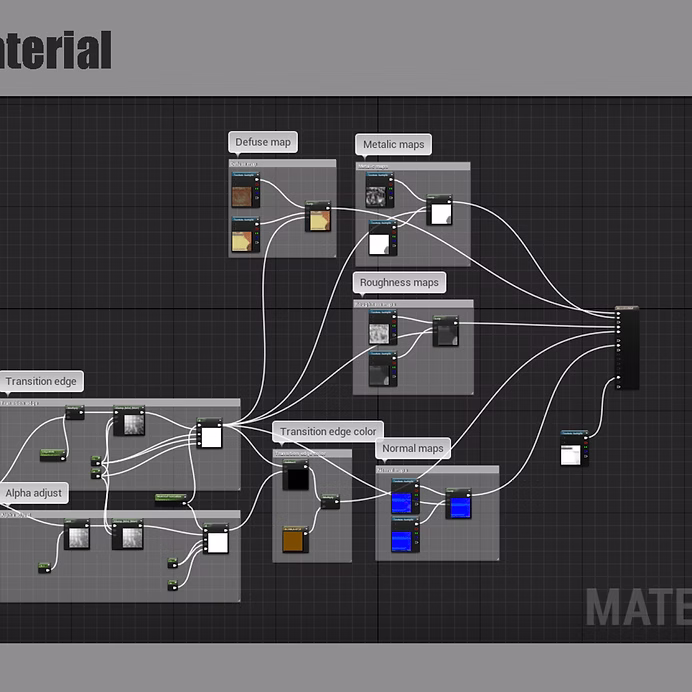Select the main material output node
Screen dimensions: 692x692
tap(627, 348)
